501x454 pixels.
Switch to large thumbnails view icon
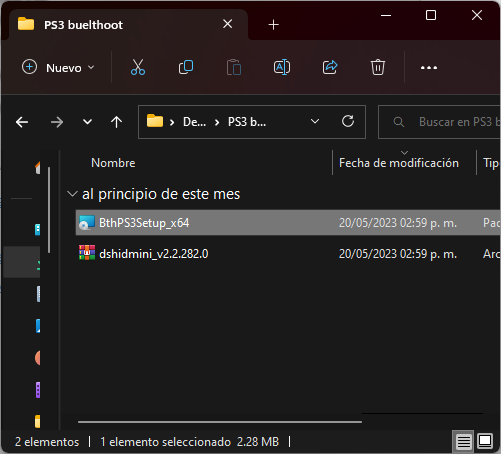pos(485,442)
